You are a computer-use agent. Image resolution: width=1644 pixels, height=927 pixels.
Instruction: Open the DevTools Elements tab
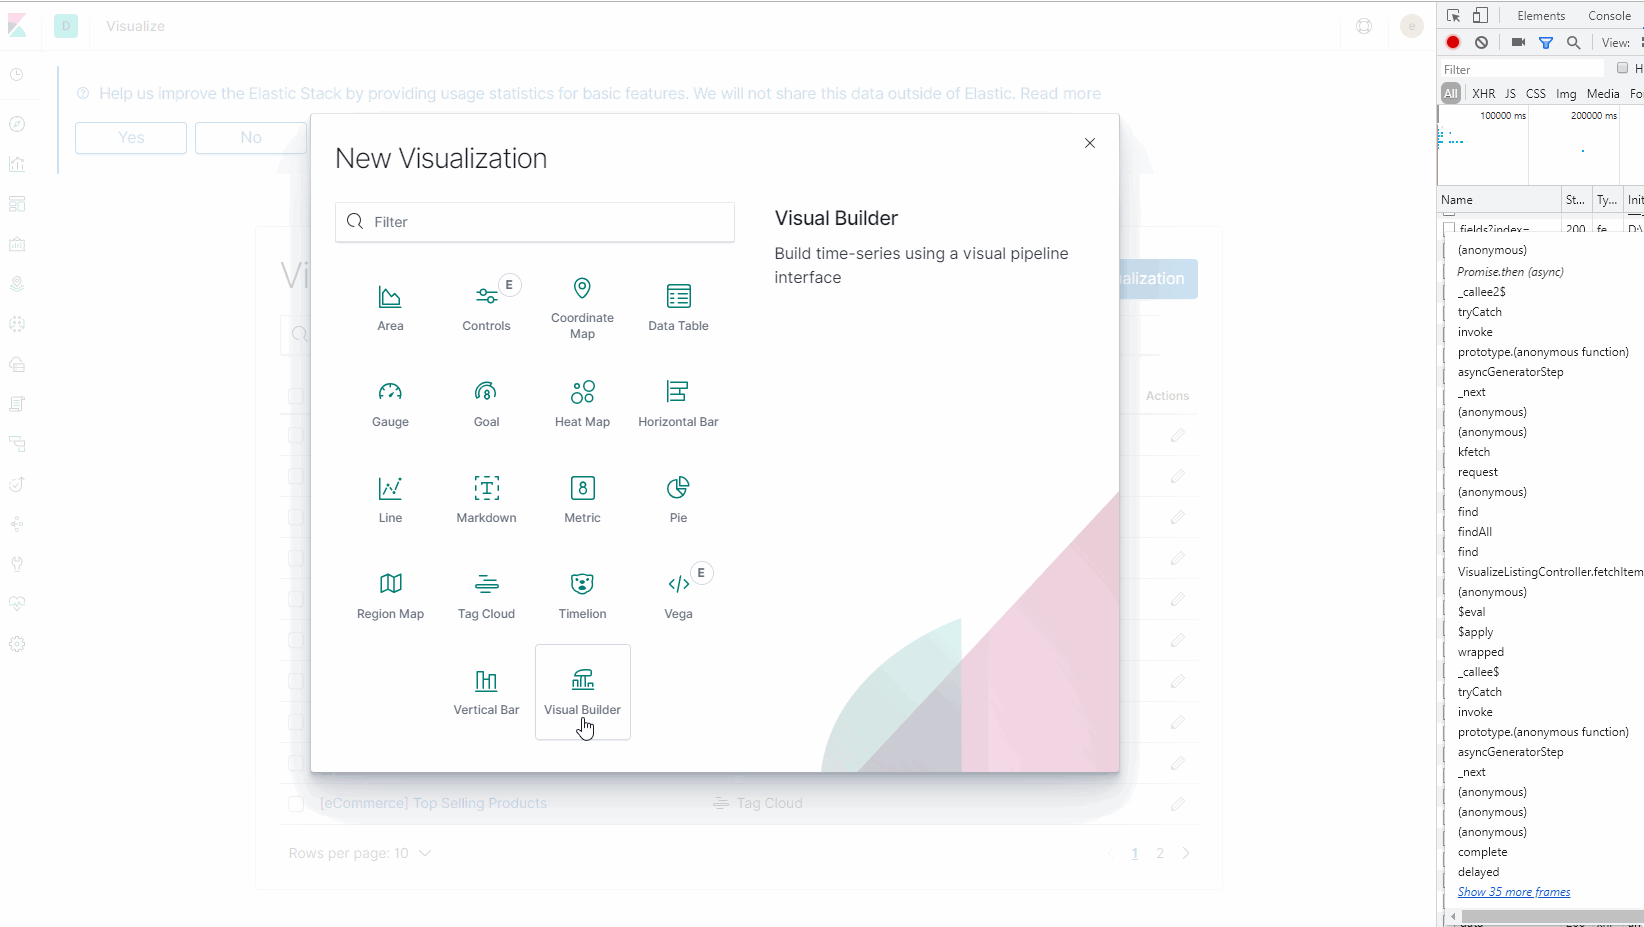click(1541, 15)
